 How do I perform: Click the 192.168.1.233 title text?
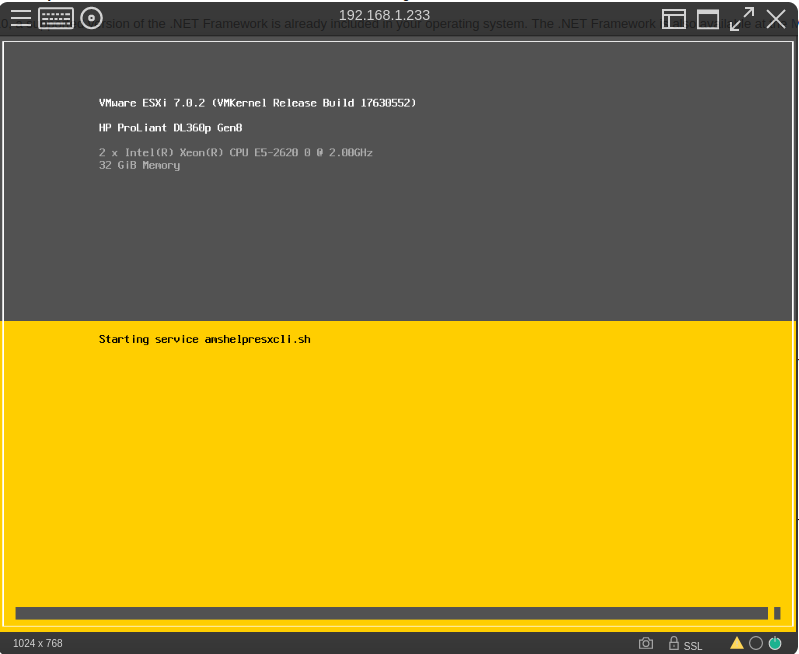tap(384, 15)
